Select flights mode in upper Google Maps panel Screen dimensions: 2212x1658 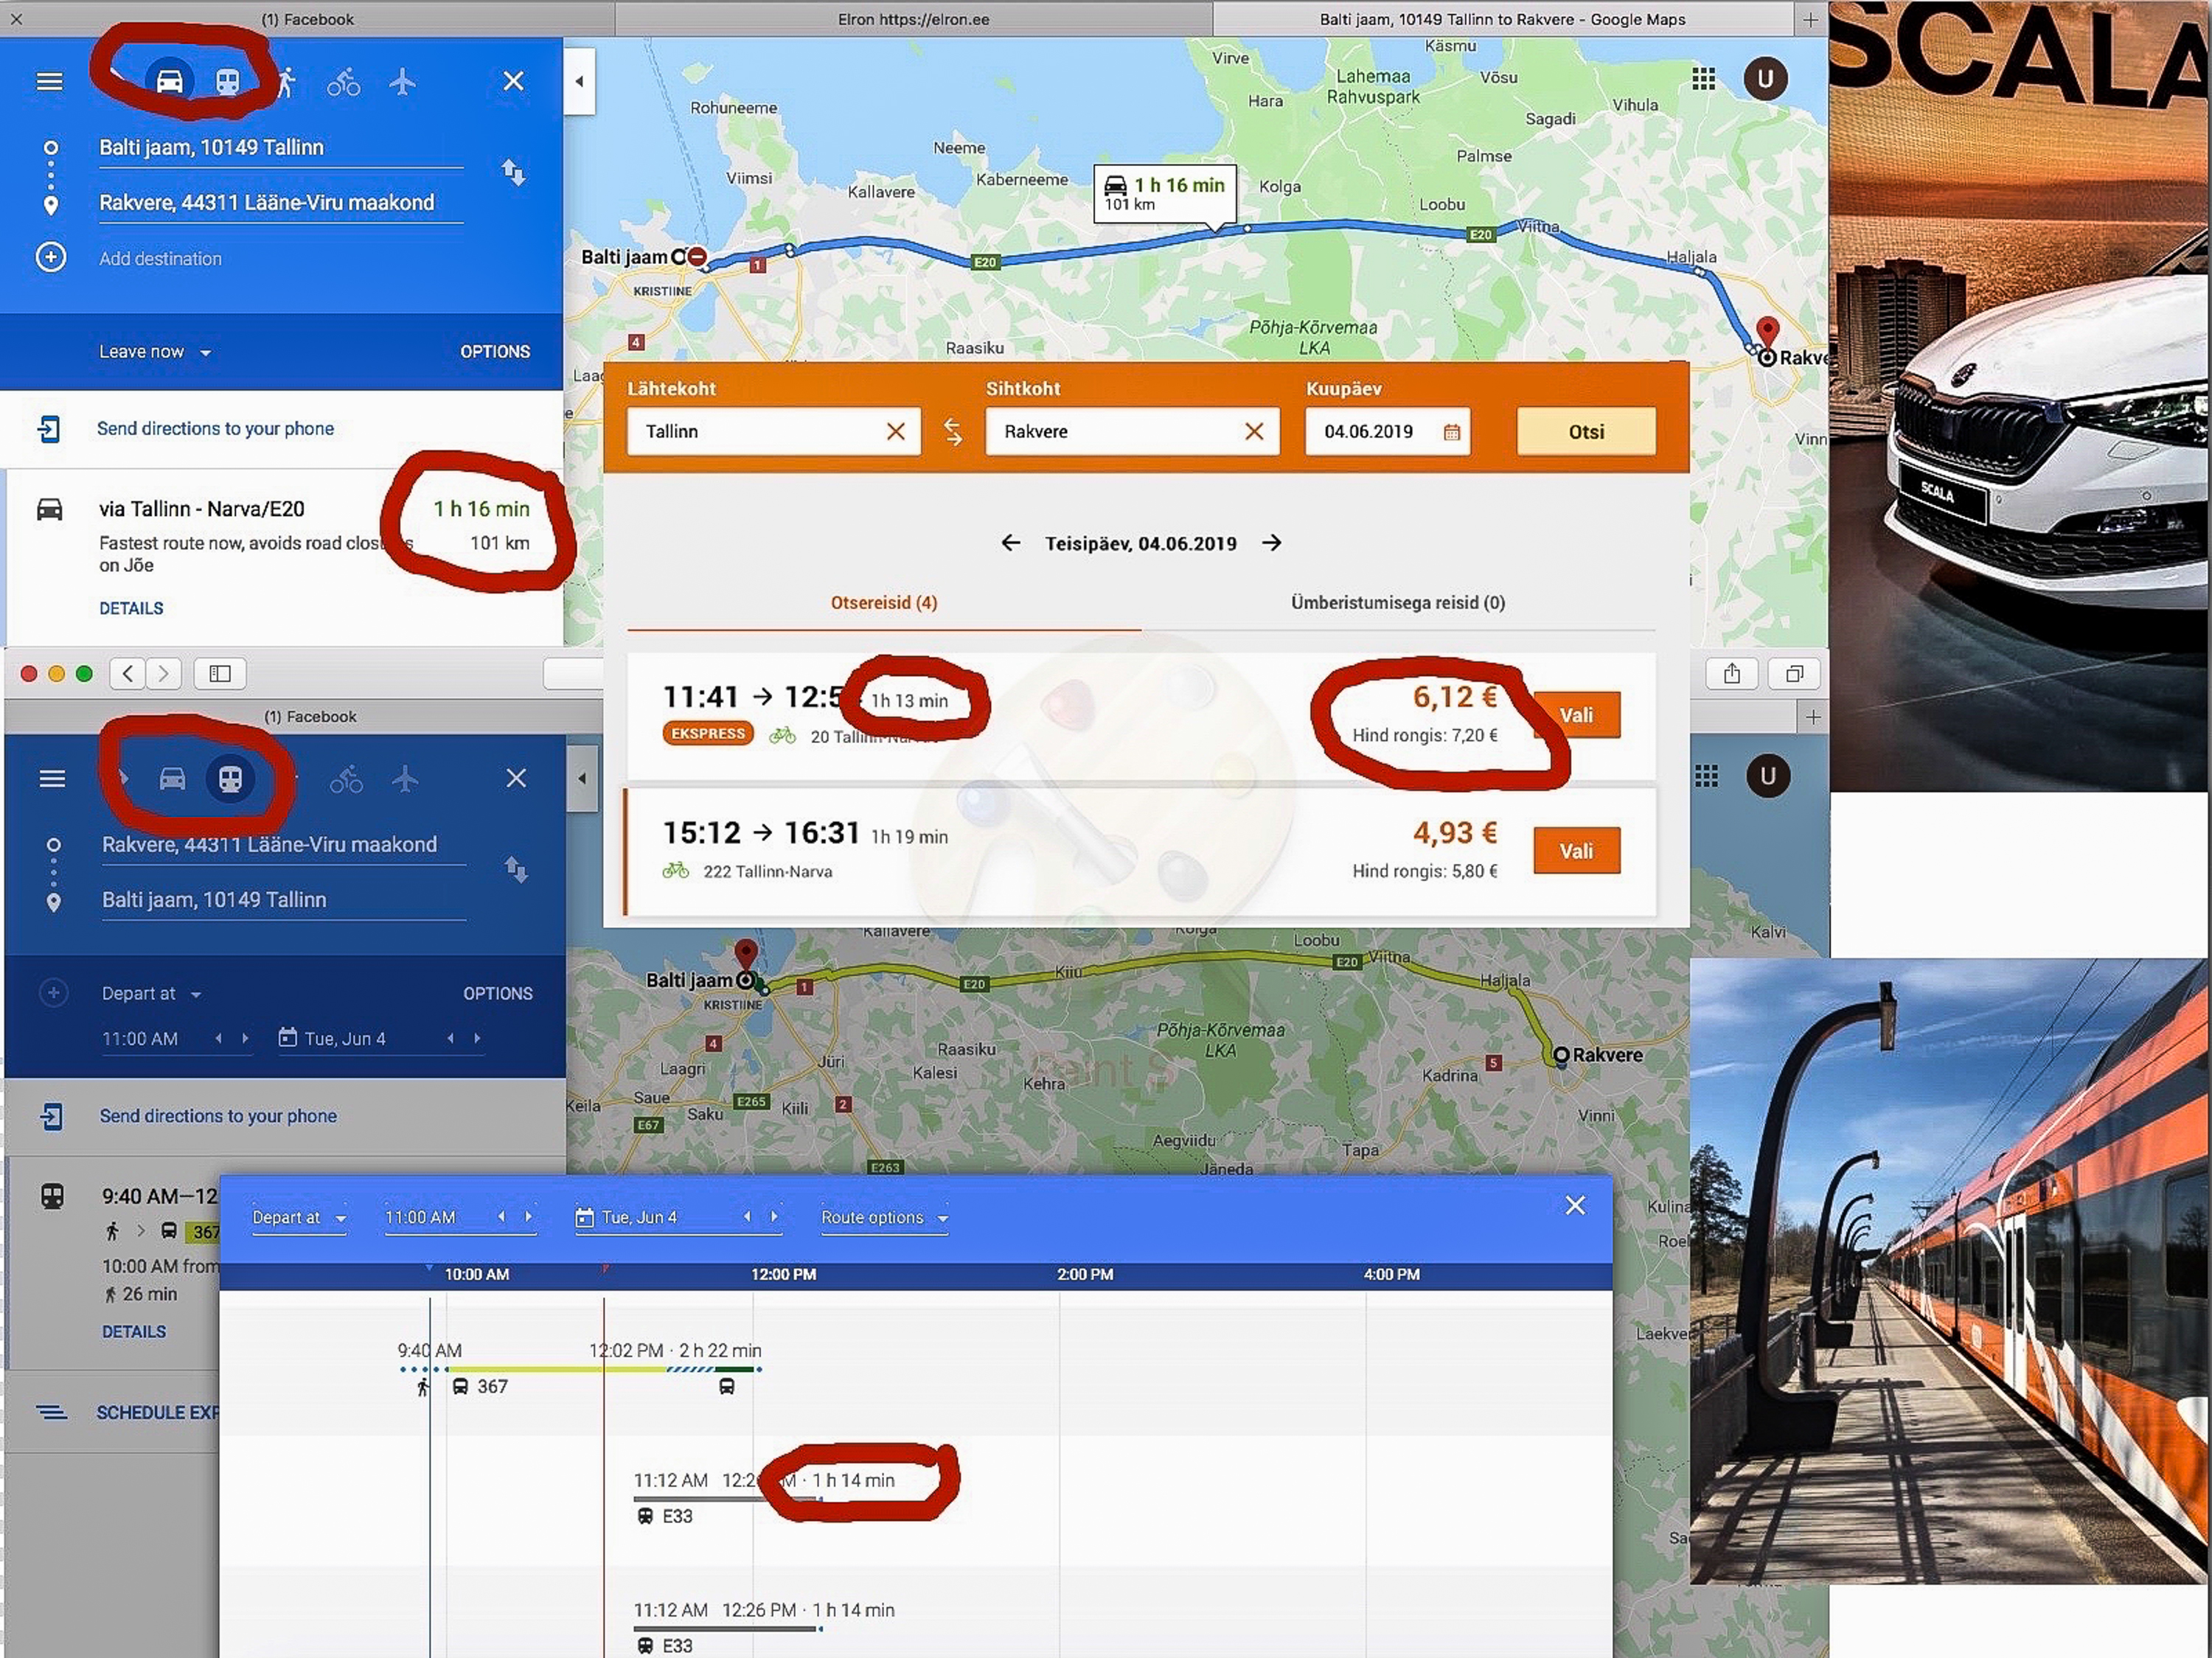coord(402,81)
